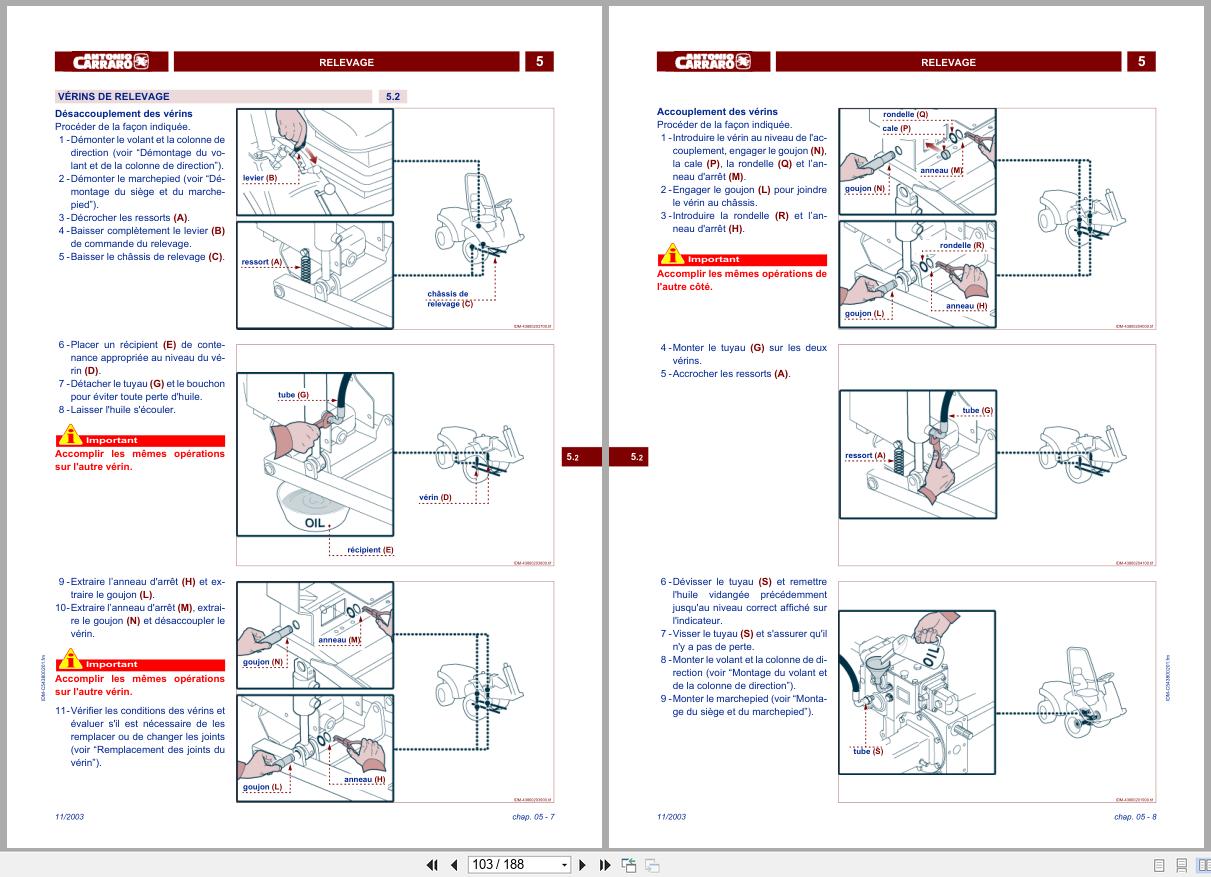Click the levier (B) diagram label
The image size is (1211, 877).
tap(260, 177)
